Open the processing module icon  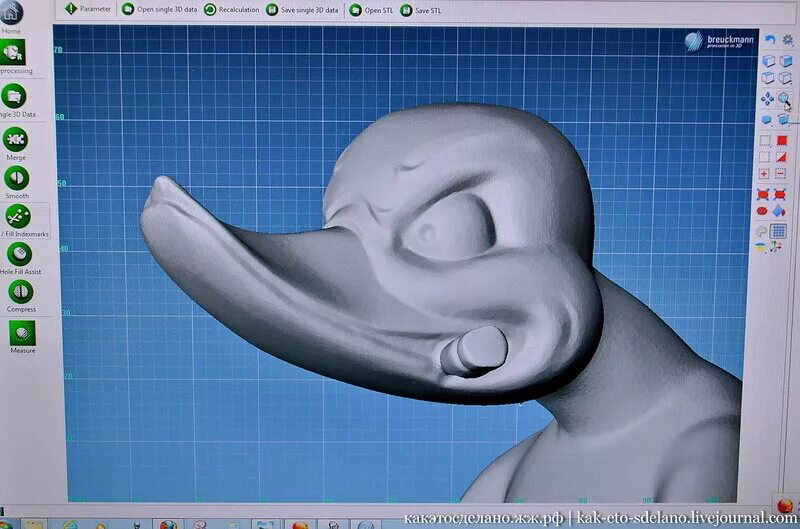(12, 52)
